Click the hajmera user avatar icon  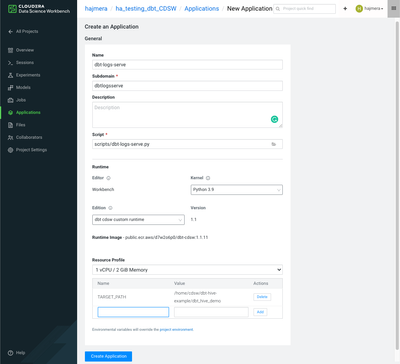pos(359,9)
